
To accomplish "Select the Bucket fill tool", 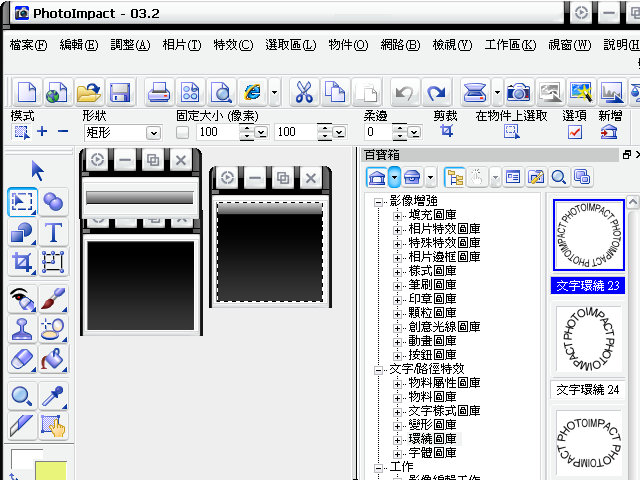I will [x=53, y=359].
